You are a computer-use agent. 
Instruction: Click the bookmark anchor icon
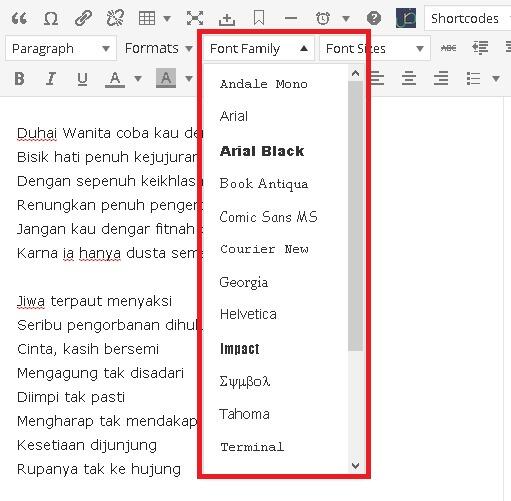(259, 18)
